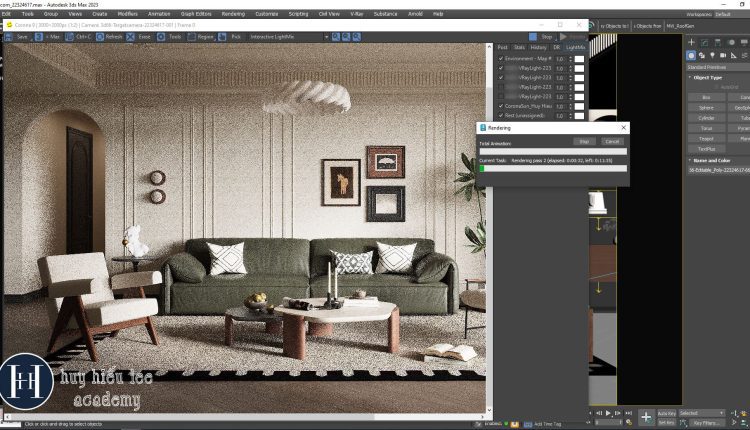Switch to the LightMix tab
The width and height of the screenshot is (750, 430).
[x=575, y=47]
